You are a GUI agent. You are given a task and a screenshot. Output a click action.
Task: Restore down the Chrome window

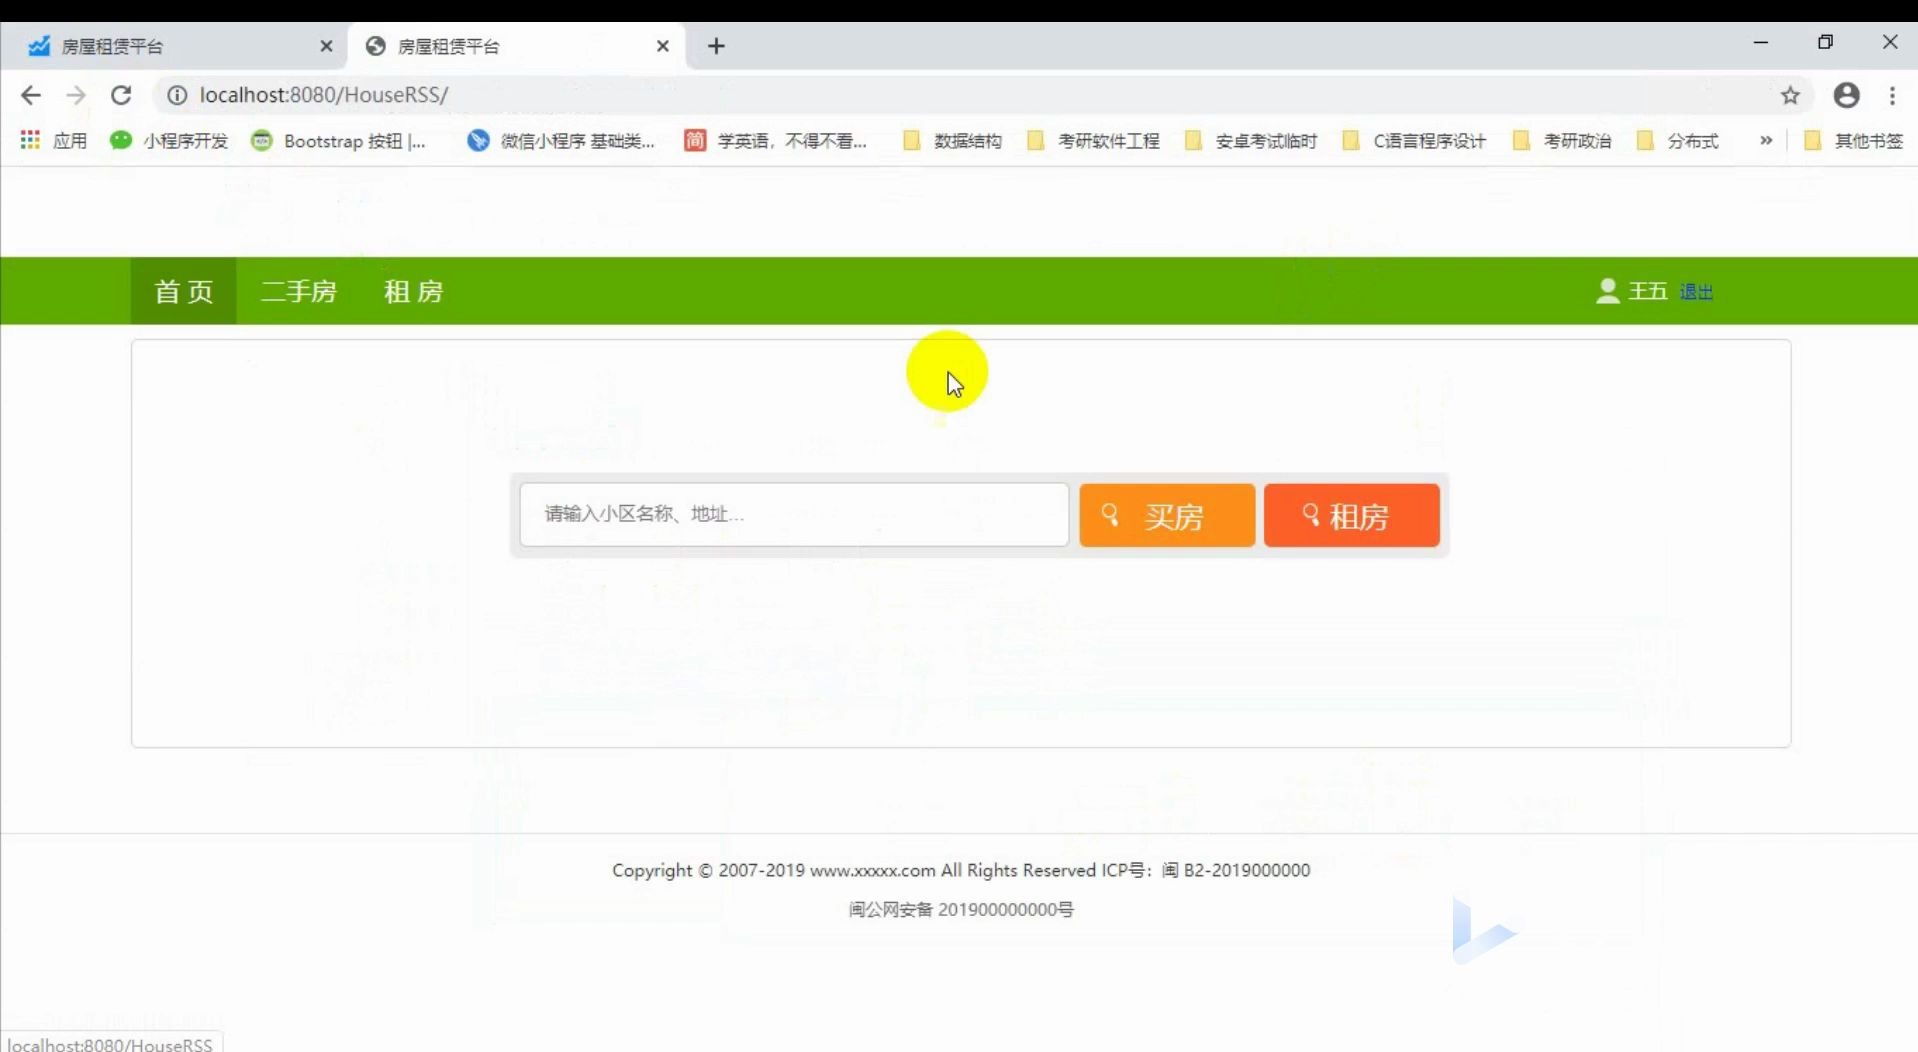pos(1825,42)
